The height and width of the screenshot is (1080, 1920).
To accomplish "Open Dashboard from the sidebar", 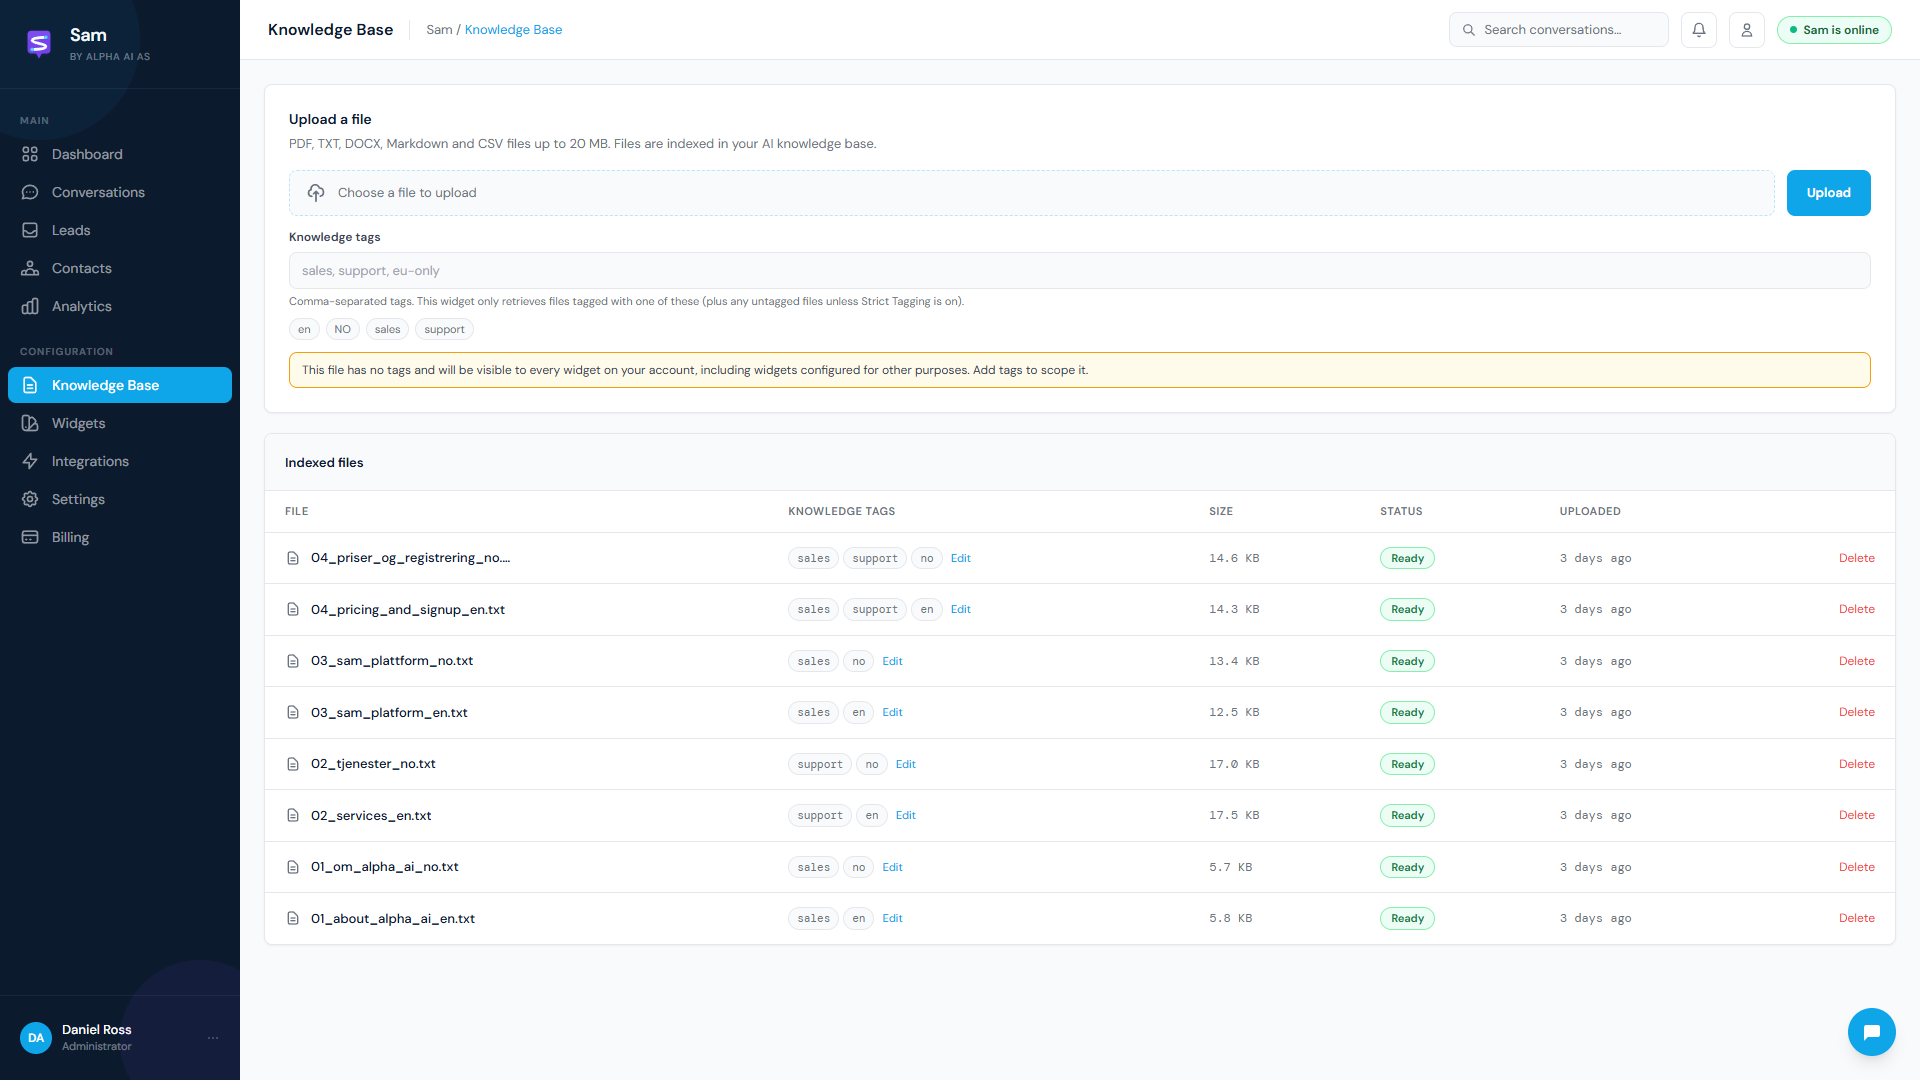I will 120,154.
